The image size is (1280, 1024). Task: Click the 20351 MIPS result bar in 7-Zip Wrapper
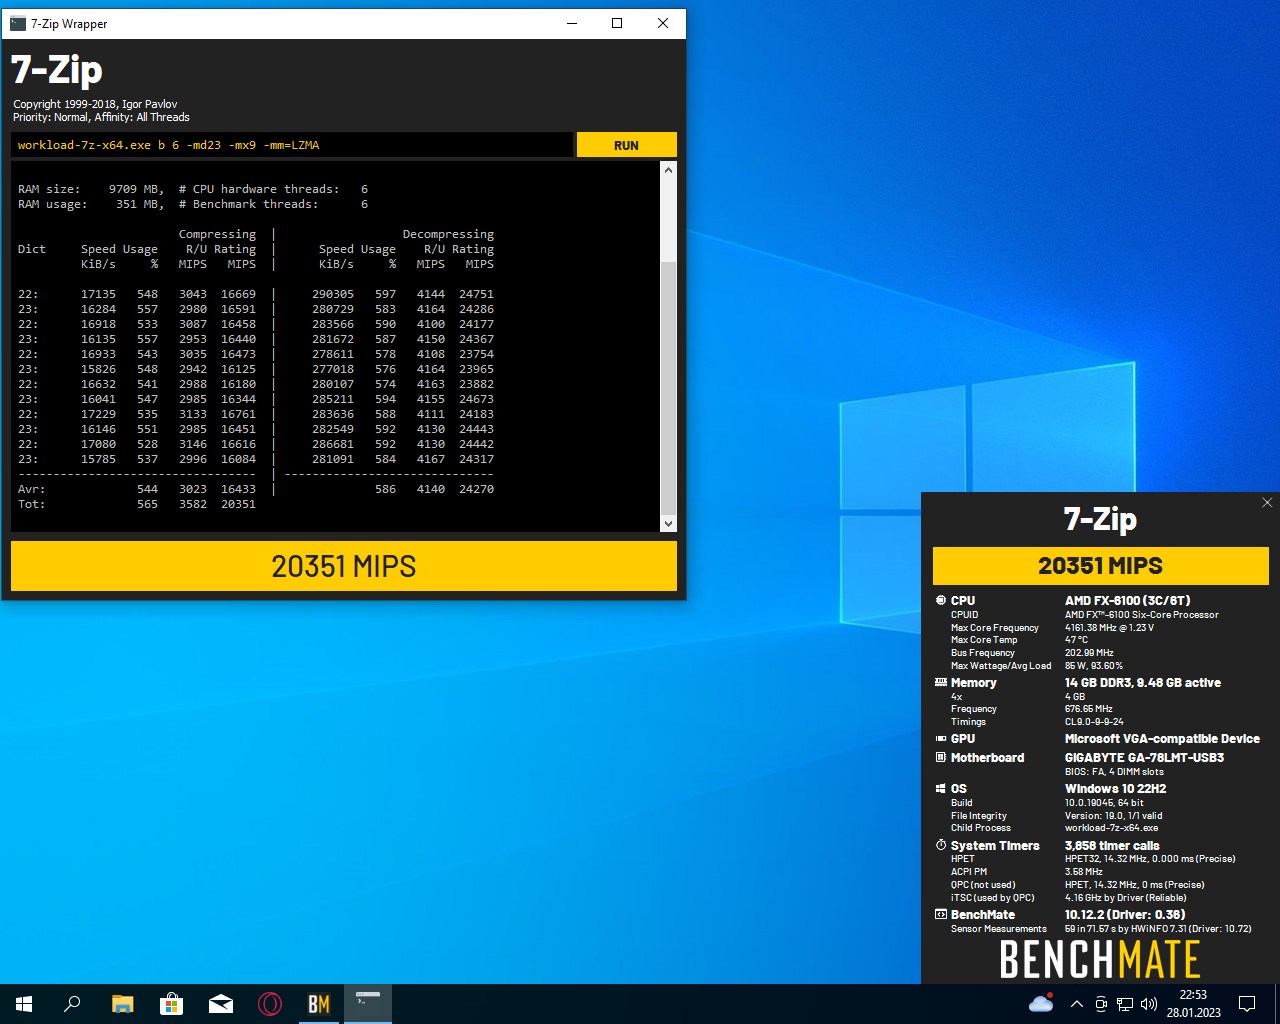point(344,566)
